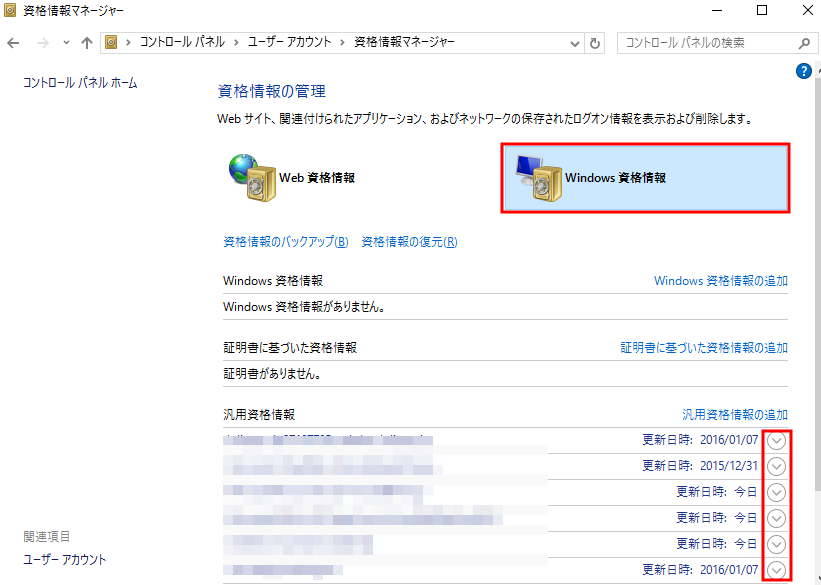Maximize the 資格情報マネージャー window
821x585 pixels.
(x=762, y=10)
